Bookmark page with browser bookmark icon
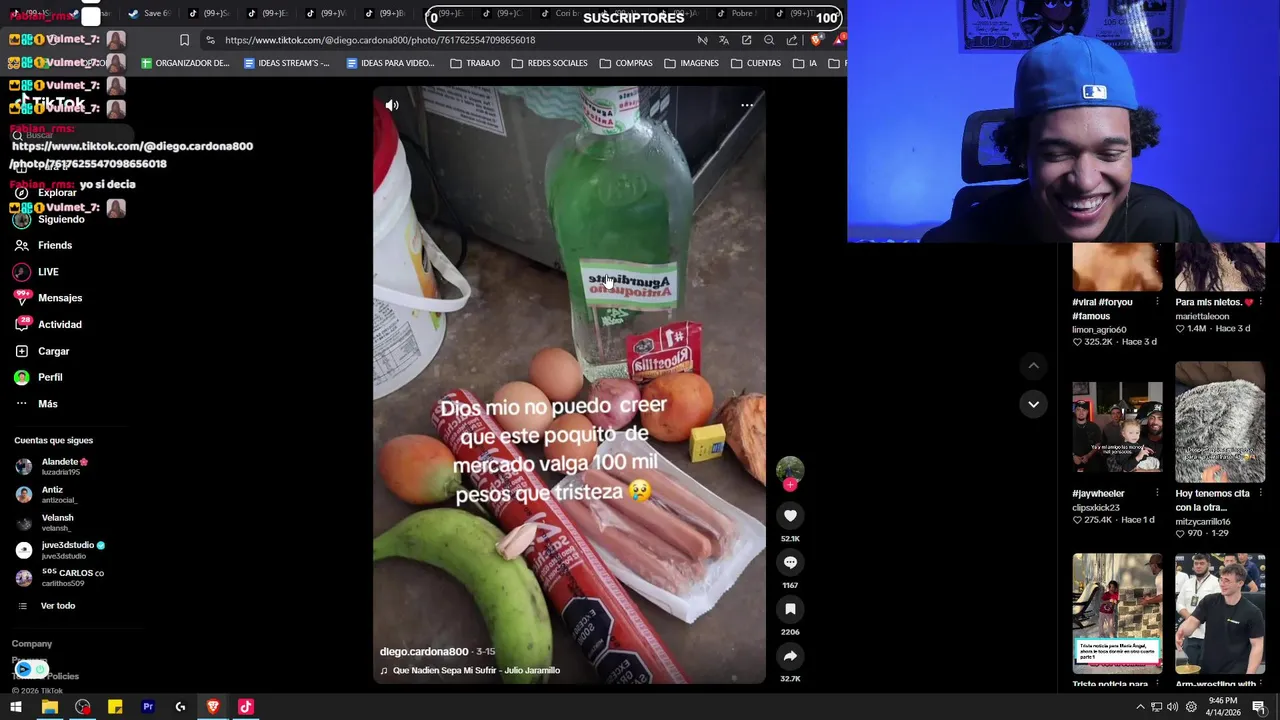Screen dimensions: 1280x720 pos(184,40)
